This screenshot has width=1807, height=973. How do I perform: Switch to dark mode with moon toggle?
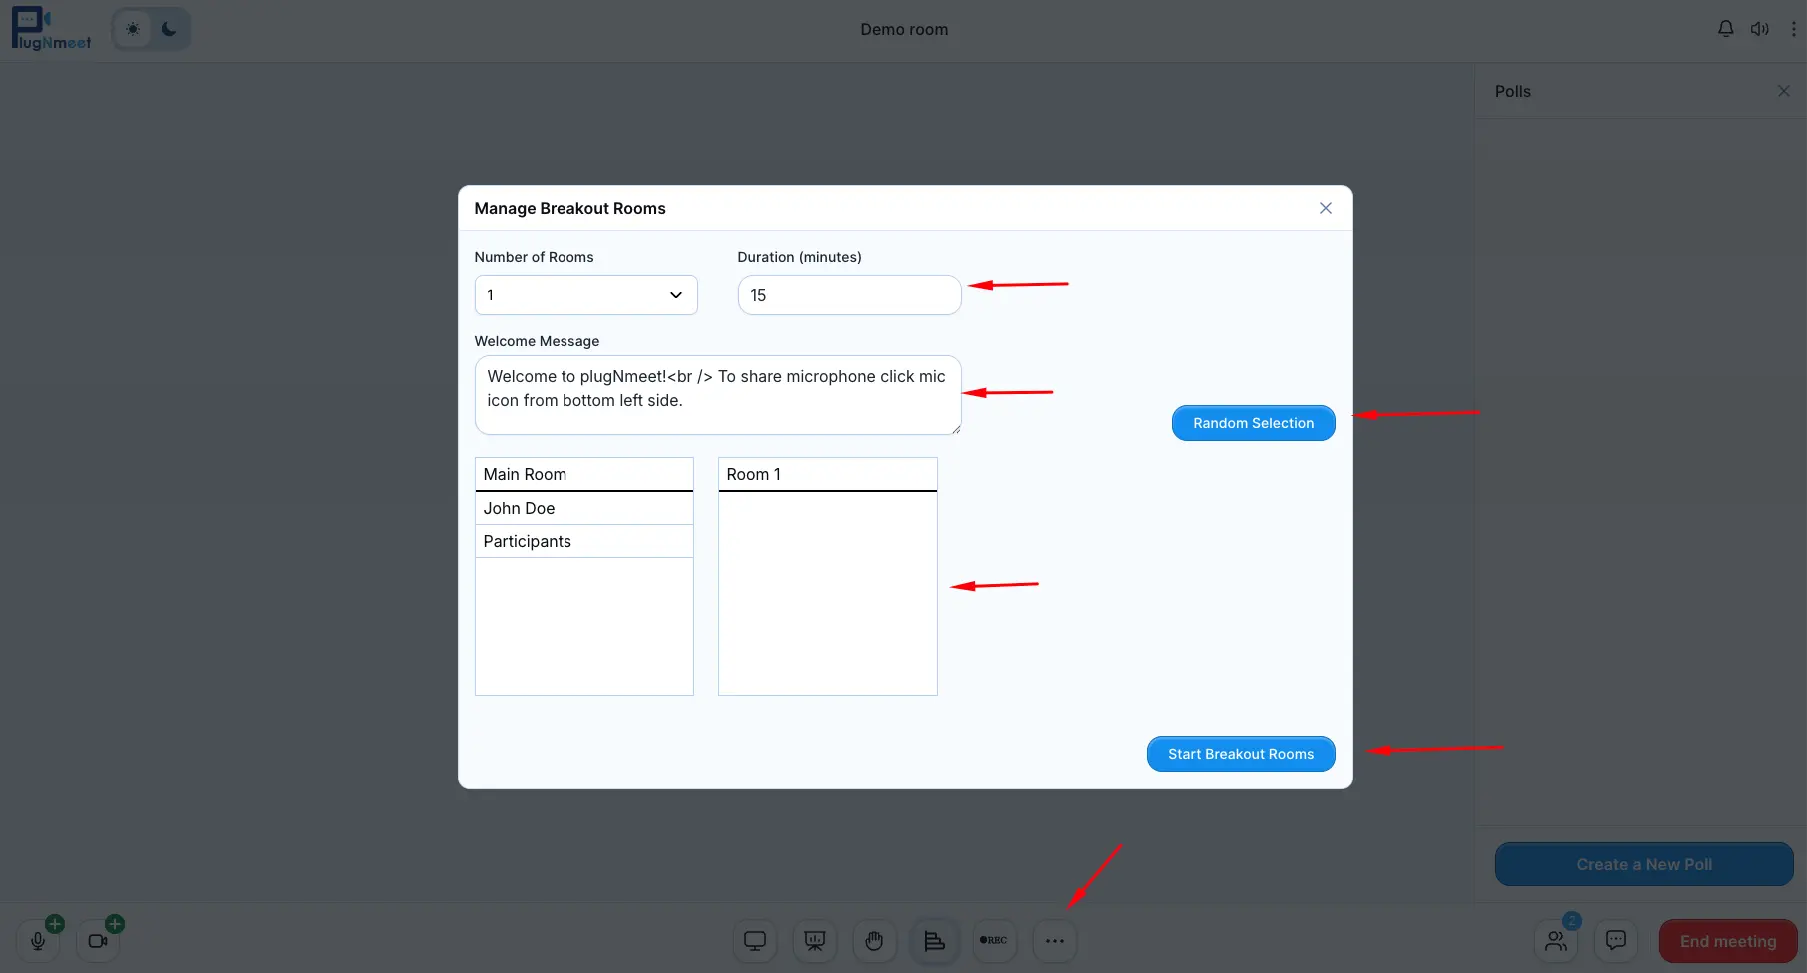169,29
